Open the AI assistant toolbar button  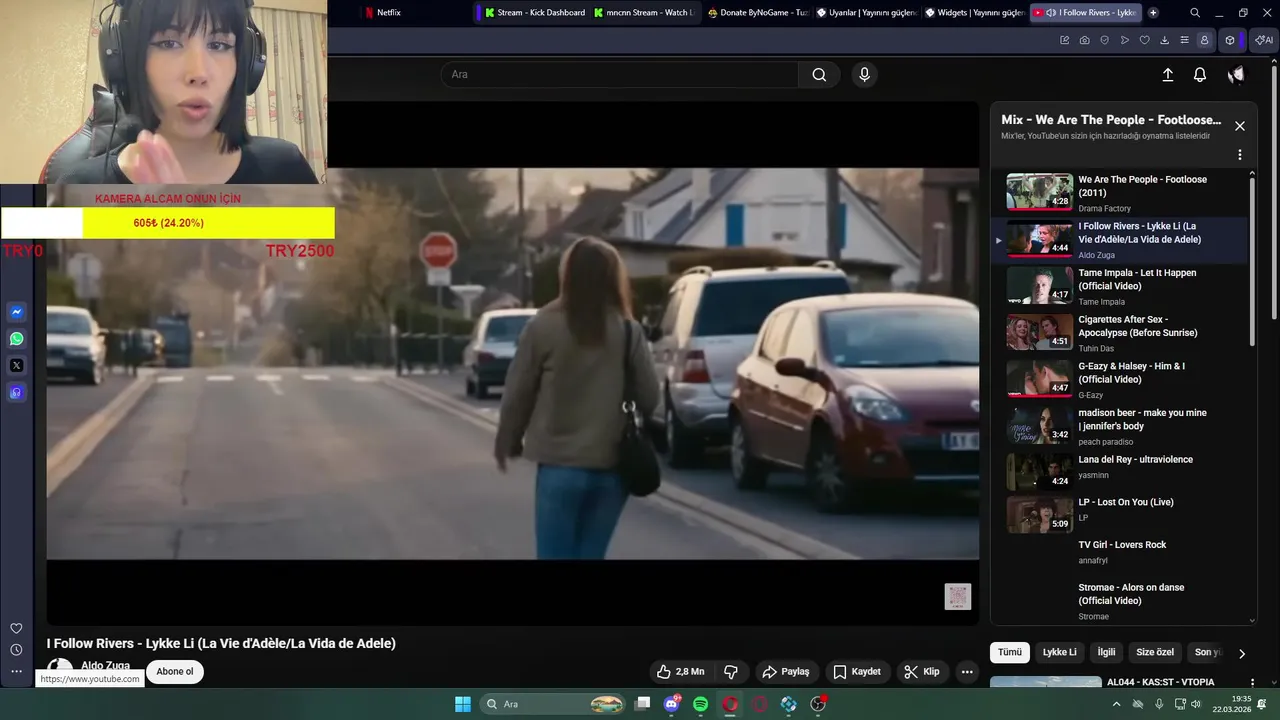(x=1263, y=40)
